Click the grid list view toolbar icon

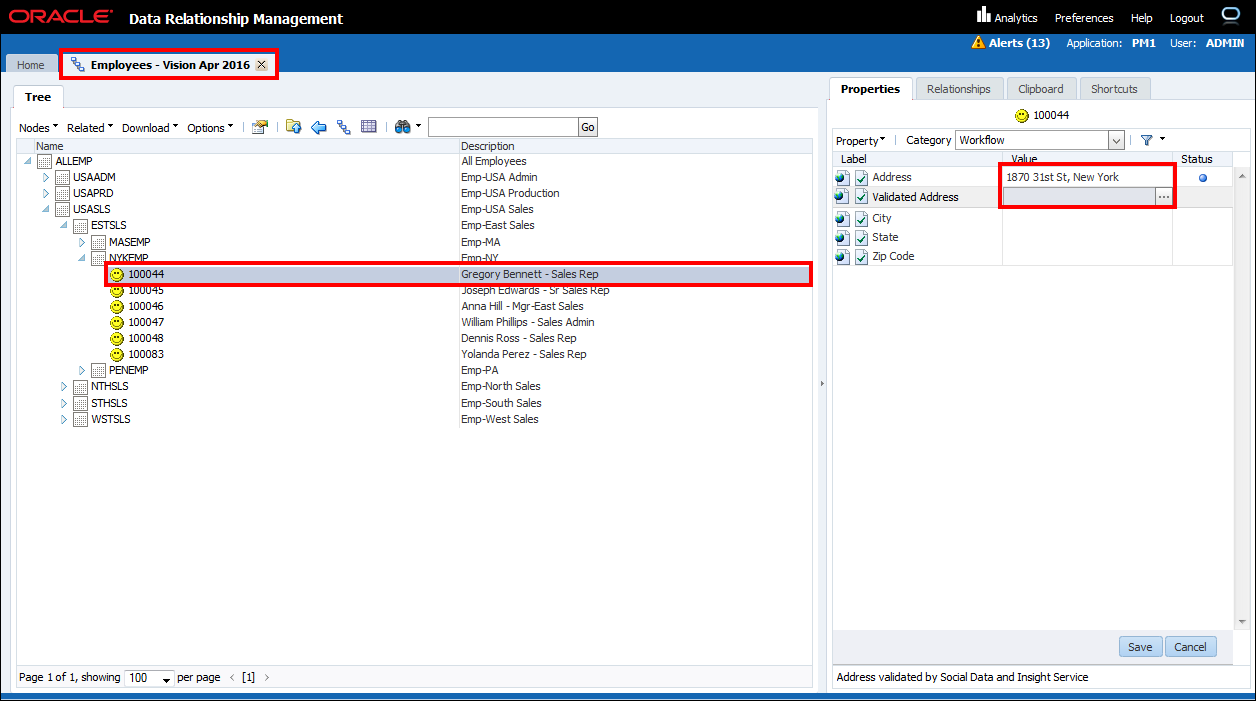(369, 127)
